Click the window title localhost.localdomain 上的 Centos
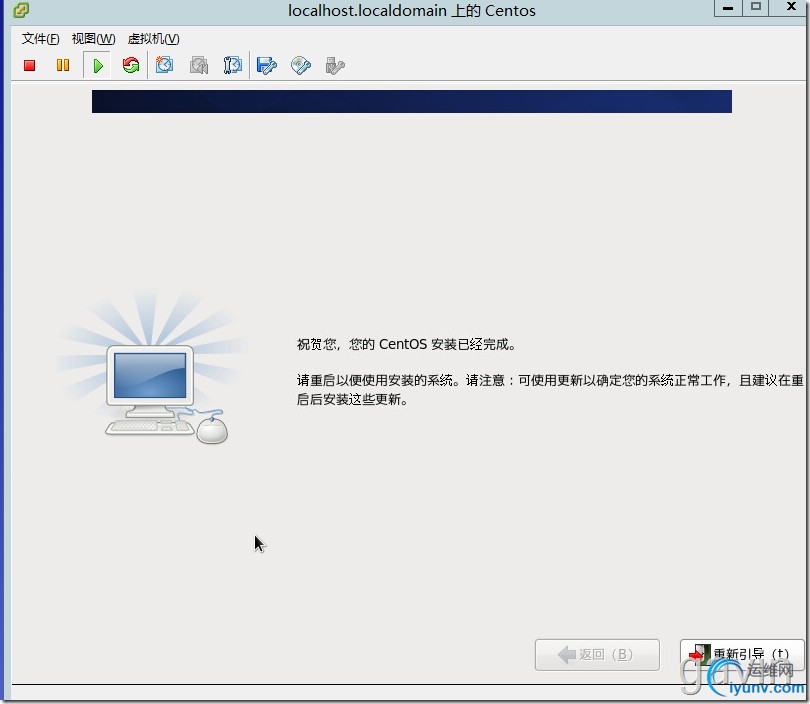Screen dimensions: 810x704 pos(412,10)
